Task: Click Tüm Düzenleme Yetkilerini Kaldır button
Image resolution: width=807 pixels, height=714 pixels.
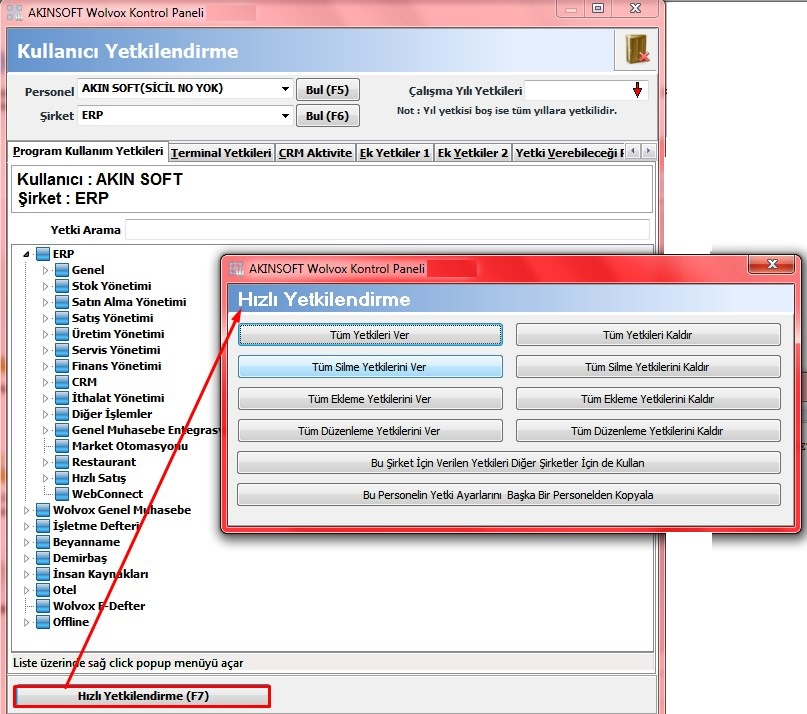Action: tap(648, 430)
